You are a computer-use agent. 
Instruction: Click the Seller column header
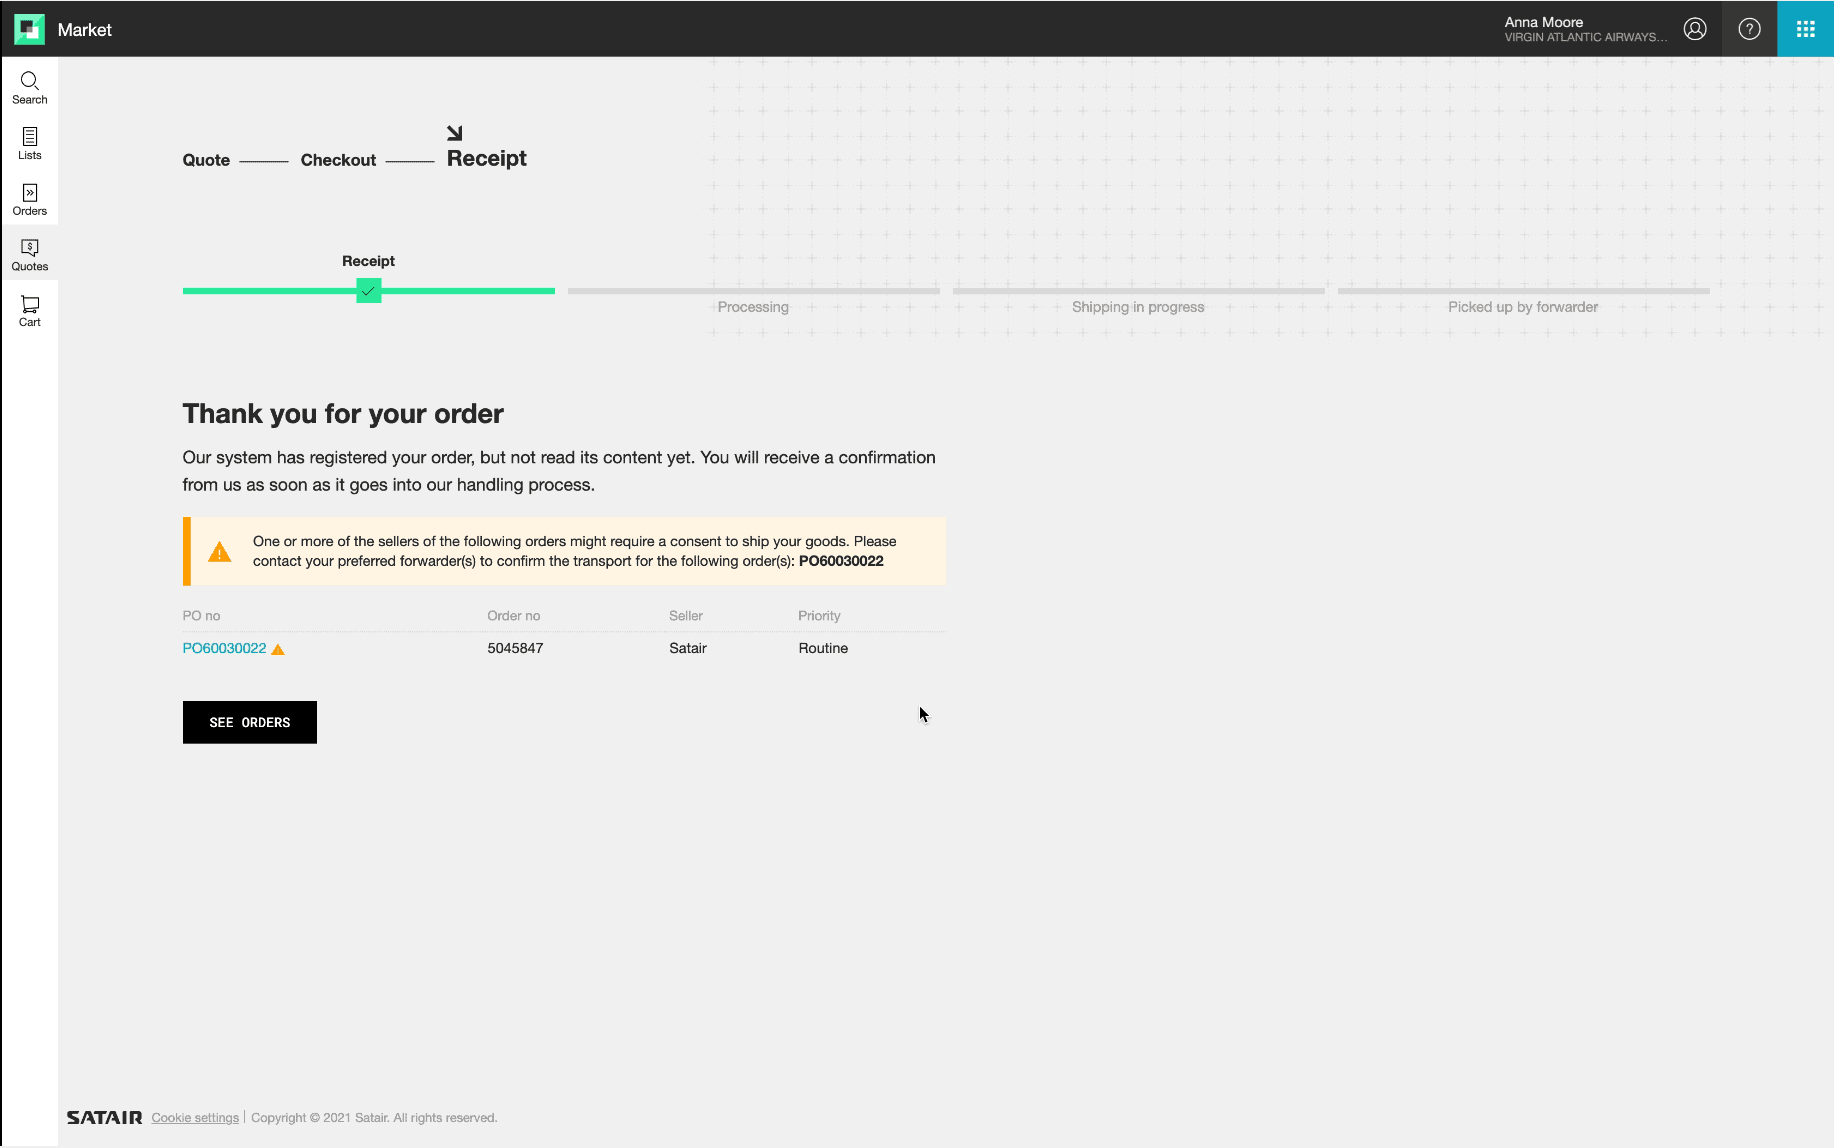pyautogui.click(x=686, y=616)
